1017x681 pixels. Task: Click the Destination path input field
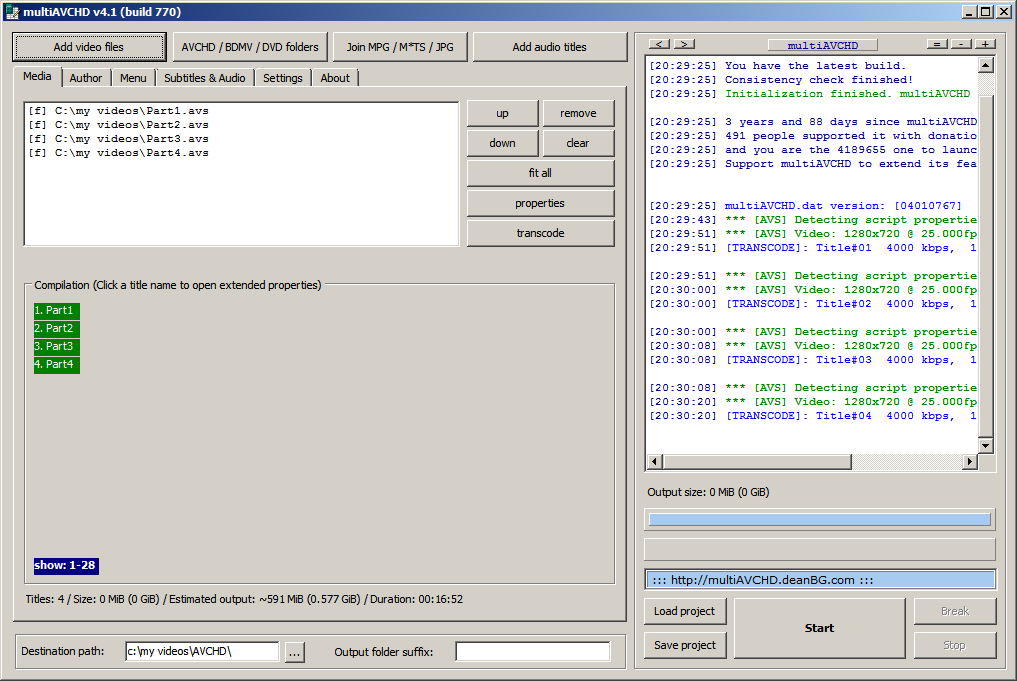pos(202,651)
